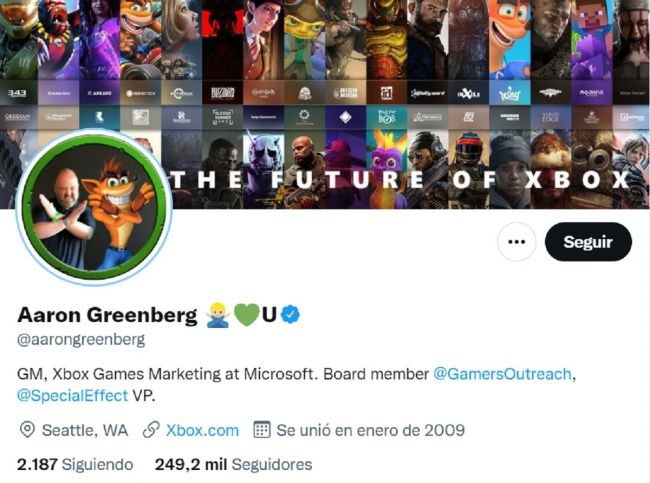This screenshot has width=650, height=483.
Task: Open the profile avatar picture
Action: (94, 205)
